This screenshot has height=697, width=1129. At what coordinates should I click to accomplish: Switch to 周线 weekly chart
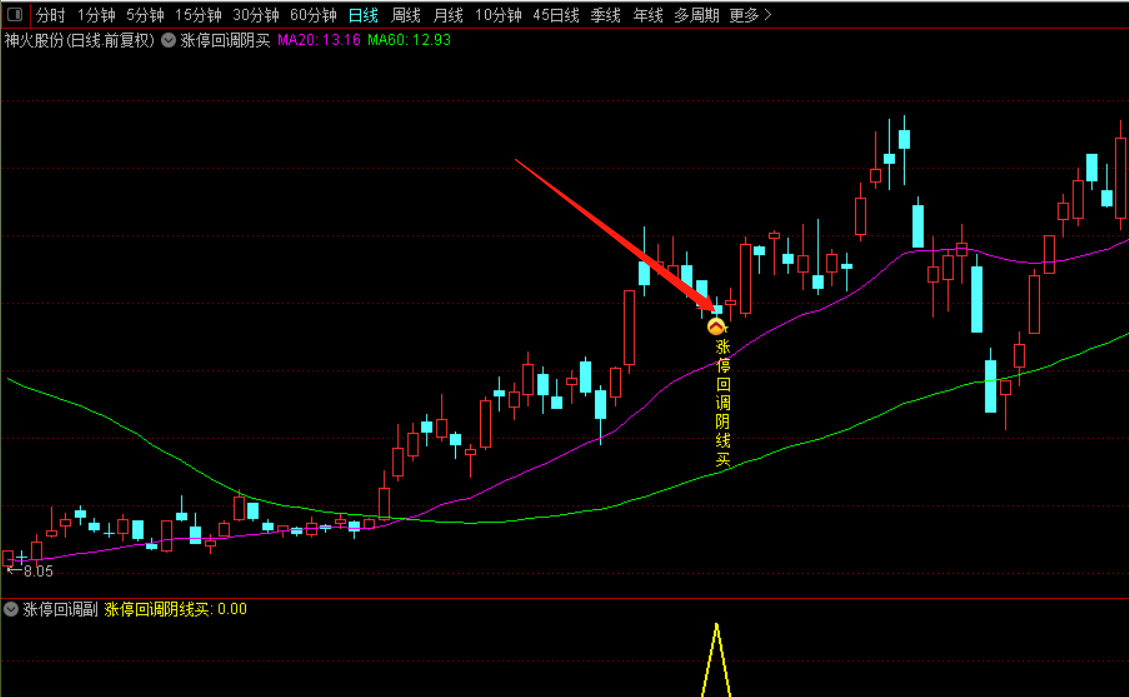coord(406,15)
